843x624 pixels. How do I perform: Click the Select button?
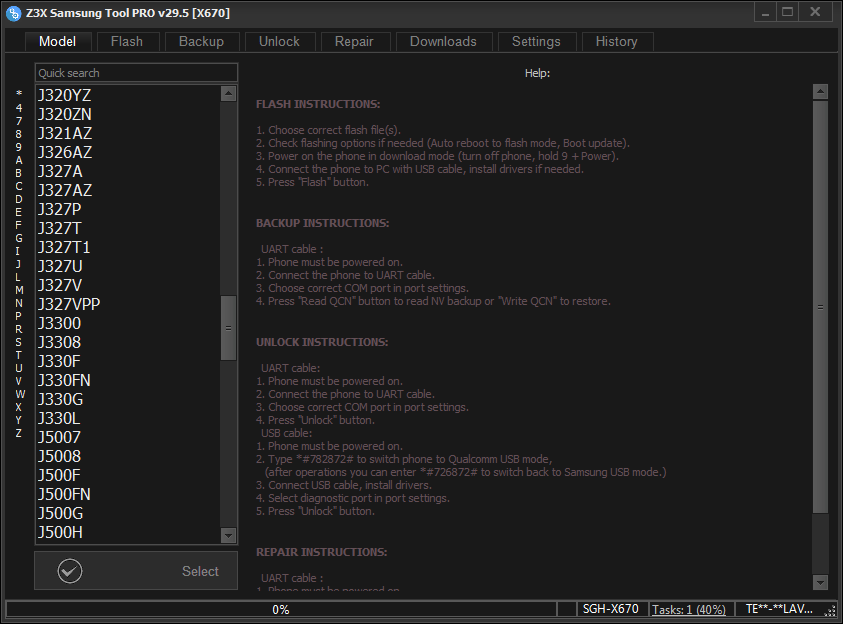coord(136,571)
